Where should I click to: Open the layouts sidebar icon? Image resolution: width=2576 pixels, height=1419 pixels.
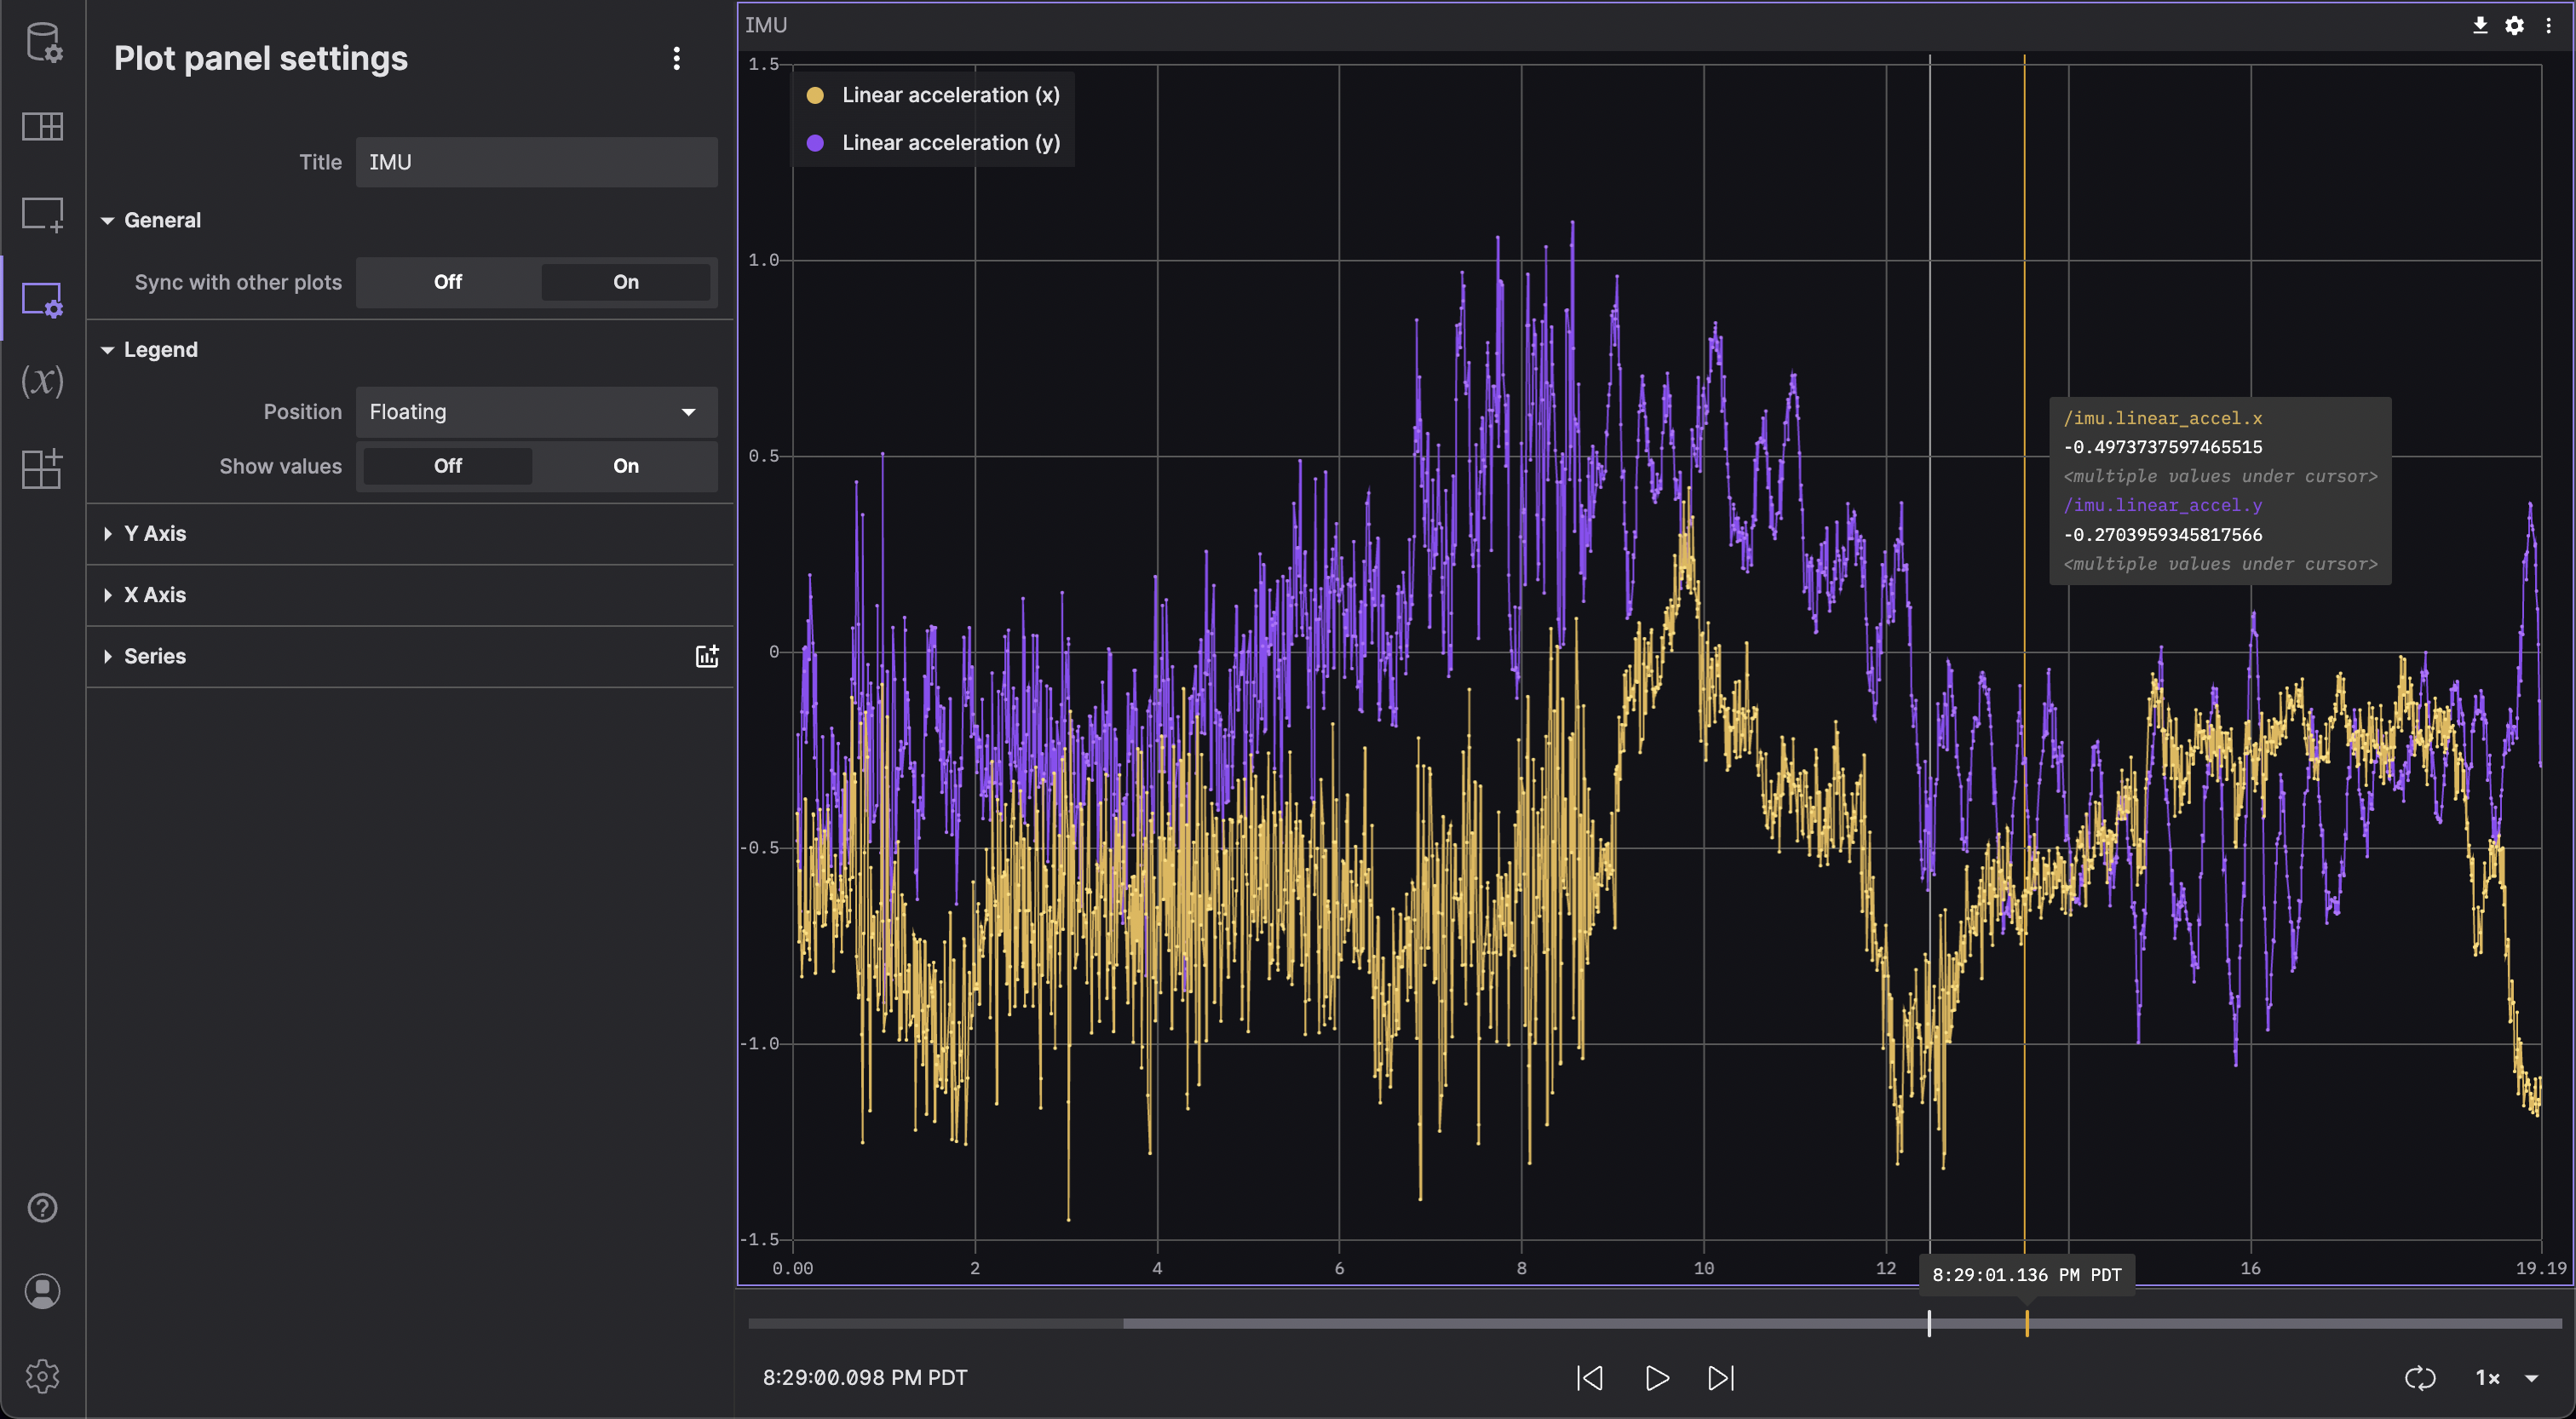42,126
